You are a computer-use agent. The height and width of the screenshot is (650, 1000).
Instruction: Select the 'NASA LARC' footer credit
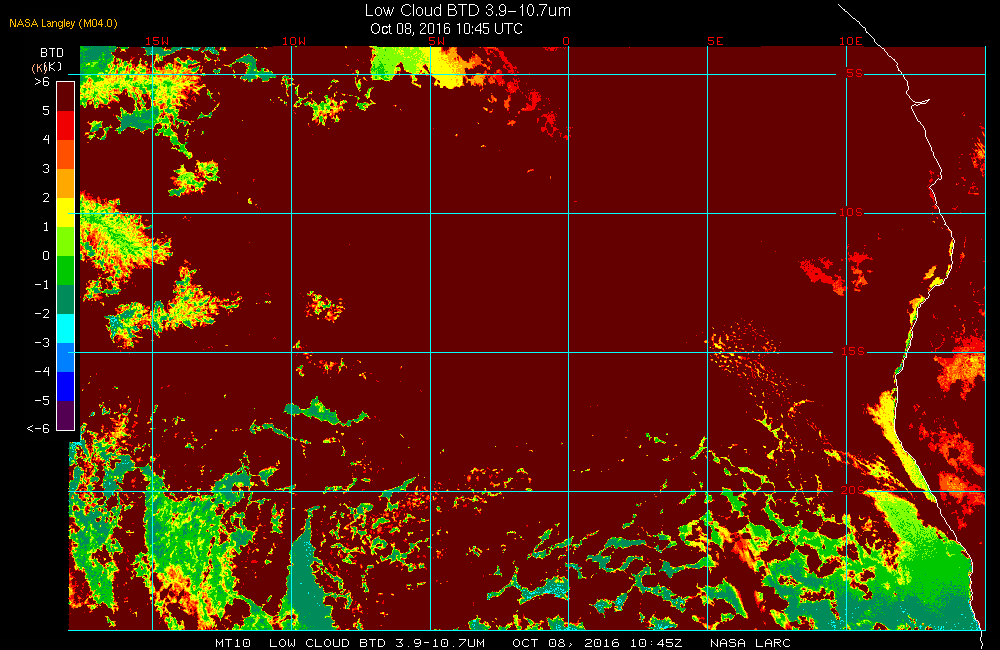point(751,643)
